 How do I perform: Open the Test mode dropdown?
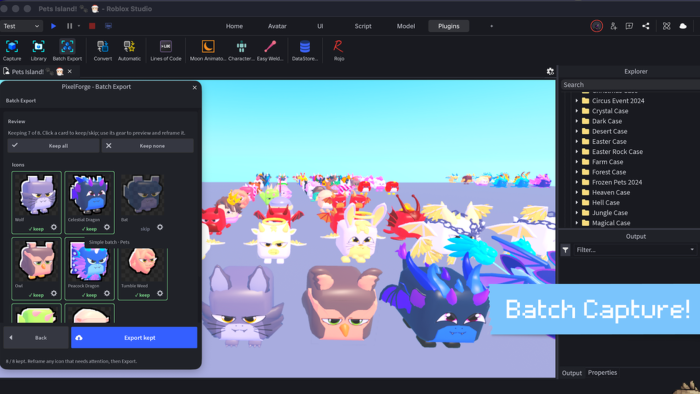[21, 26]
